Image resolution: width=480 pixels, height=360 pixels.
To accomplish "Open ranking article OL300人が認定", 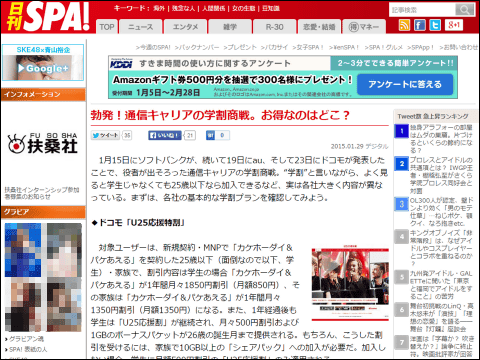I will click(441, 212).
